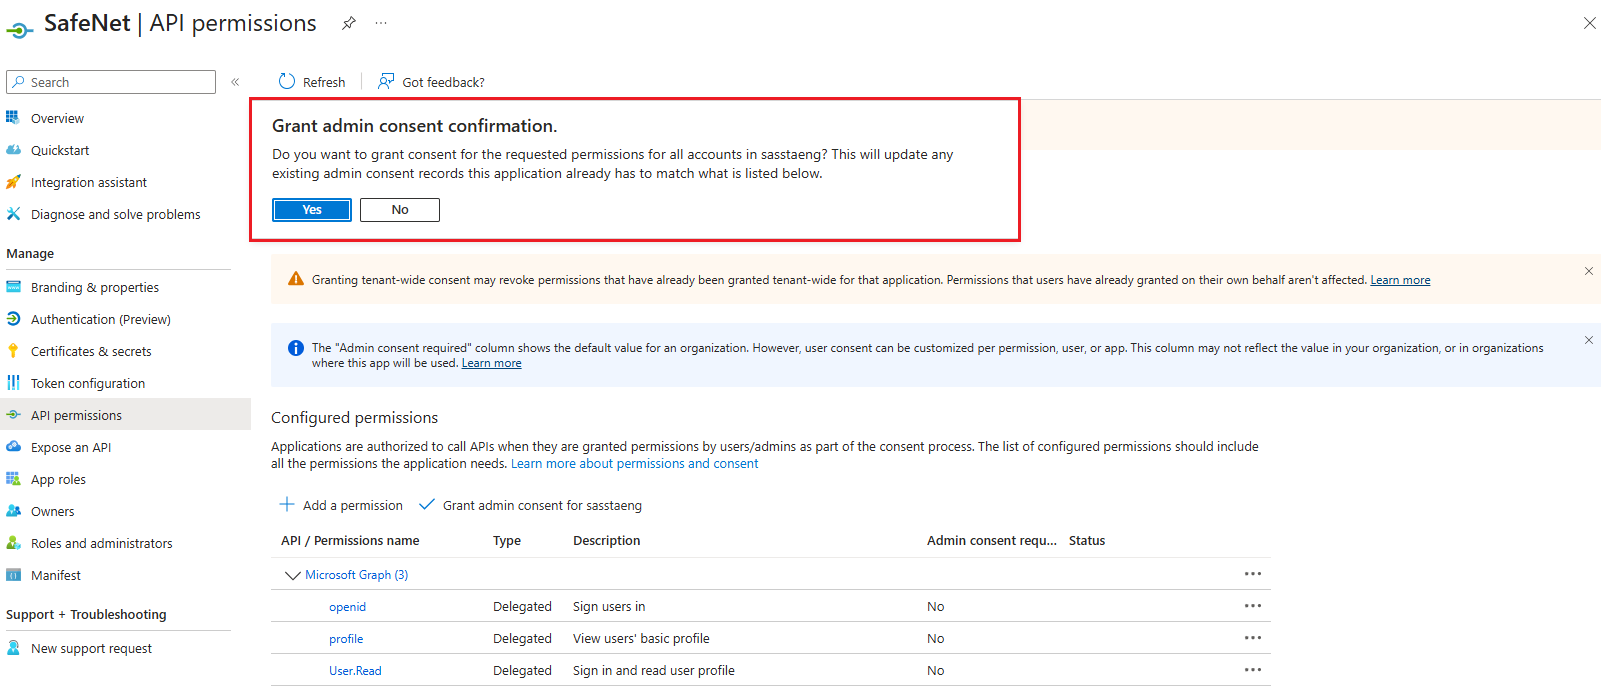Dismiss the tenant-wide consent warning banner
1601x686 pixels.
coord(1589,271)
